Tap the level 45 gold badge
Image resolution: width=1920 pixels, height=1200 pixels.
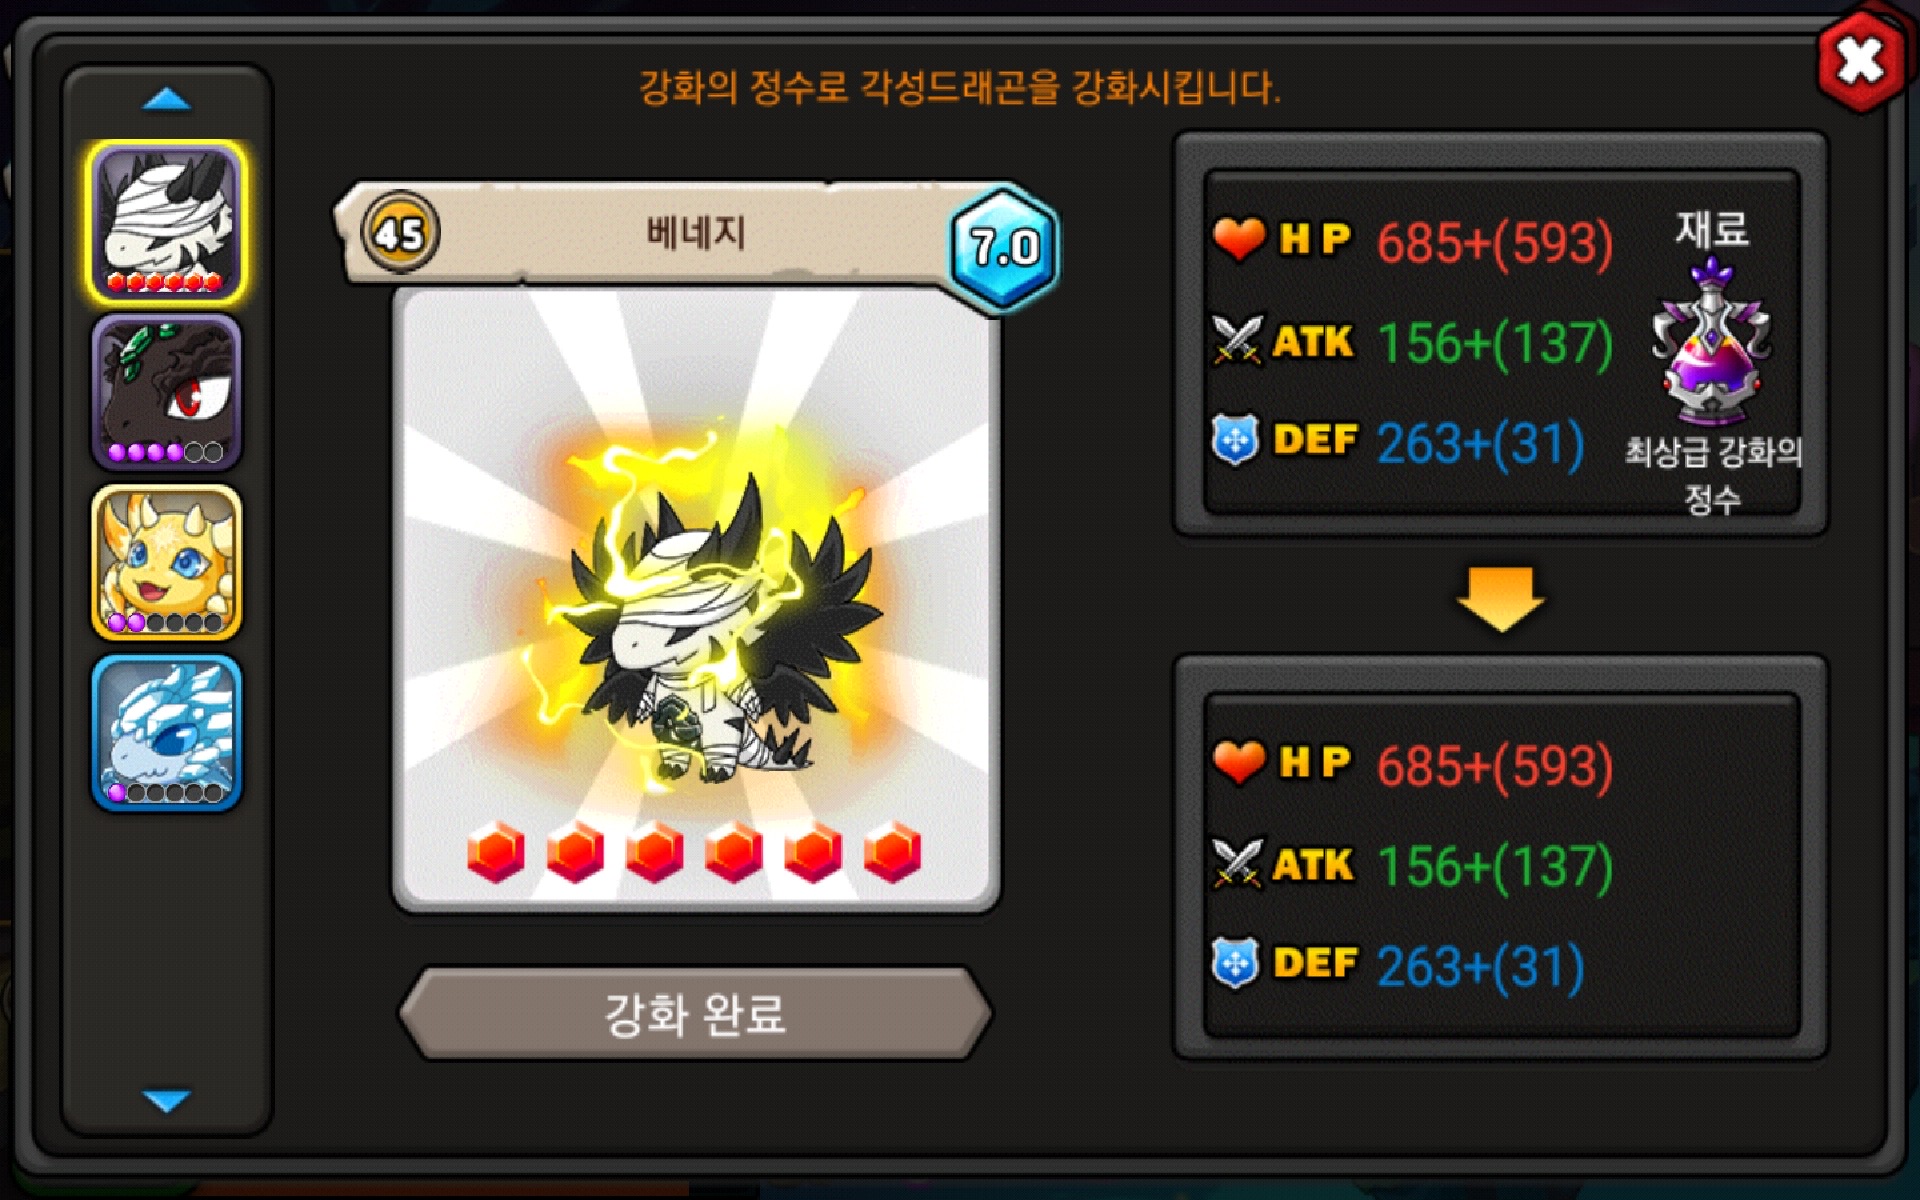click(400, 234)
